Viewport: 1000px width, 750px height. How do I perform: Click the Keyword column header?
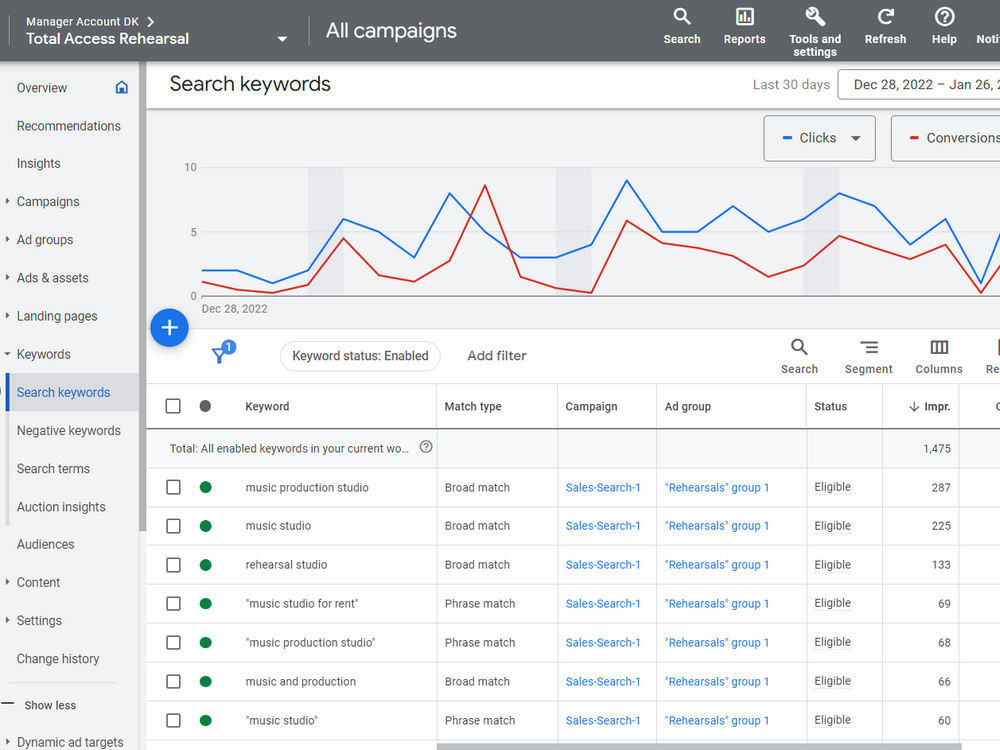pyautogui.click(x=267, y=407)
